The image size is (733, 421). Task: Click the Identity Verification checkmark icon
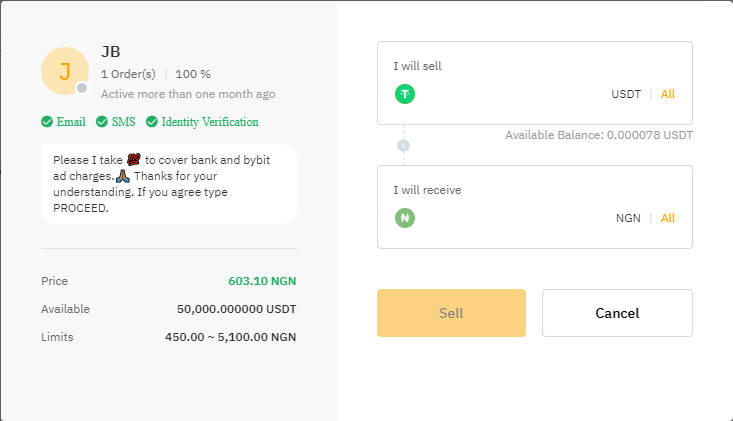click(x=152, y=122)
